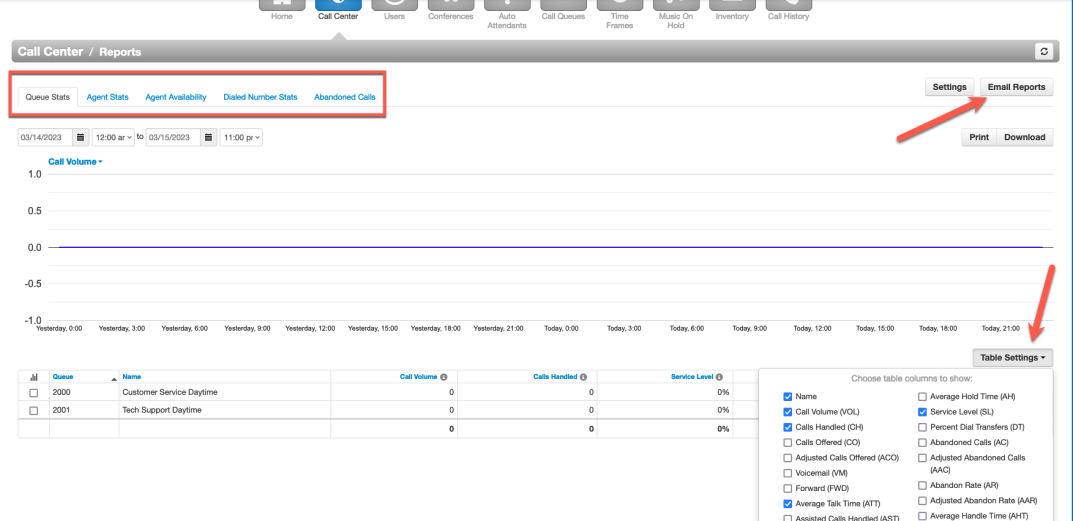Viewport: 1073px width, 521px height.
Task: Enable Abandoned Calls (AC) column
Action: pyautogui.click(x=922, y=442)
